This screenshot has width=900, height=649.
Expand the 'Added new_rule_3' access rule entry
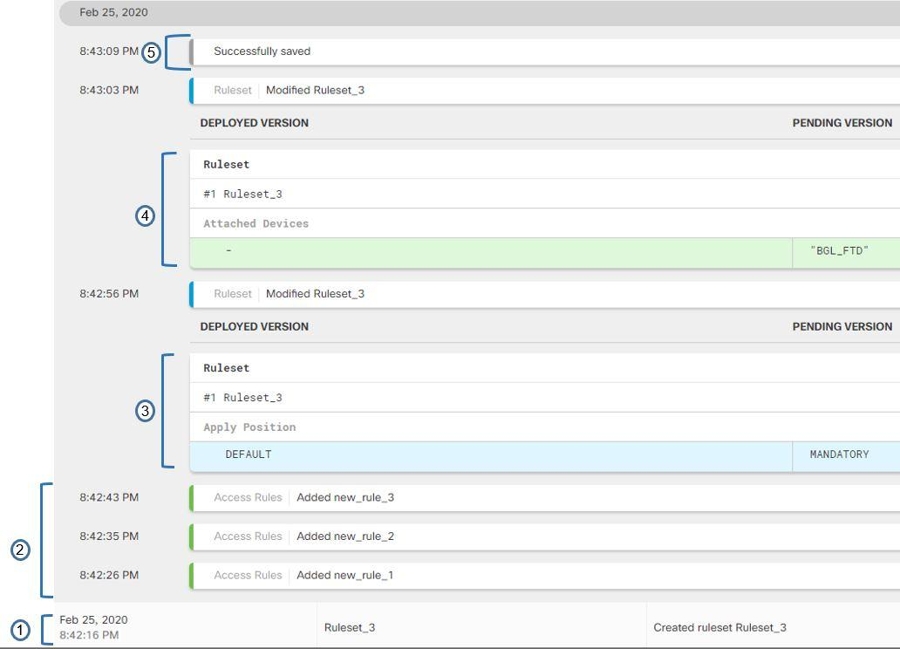pyautogui.click(x=345, y=498)
